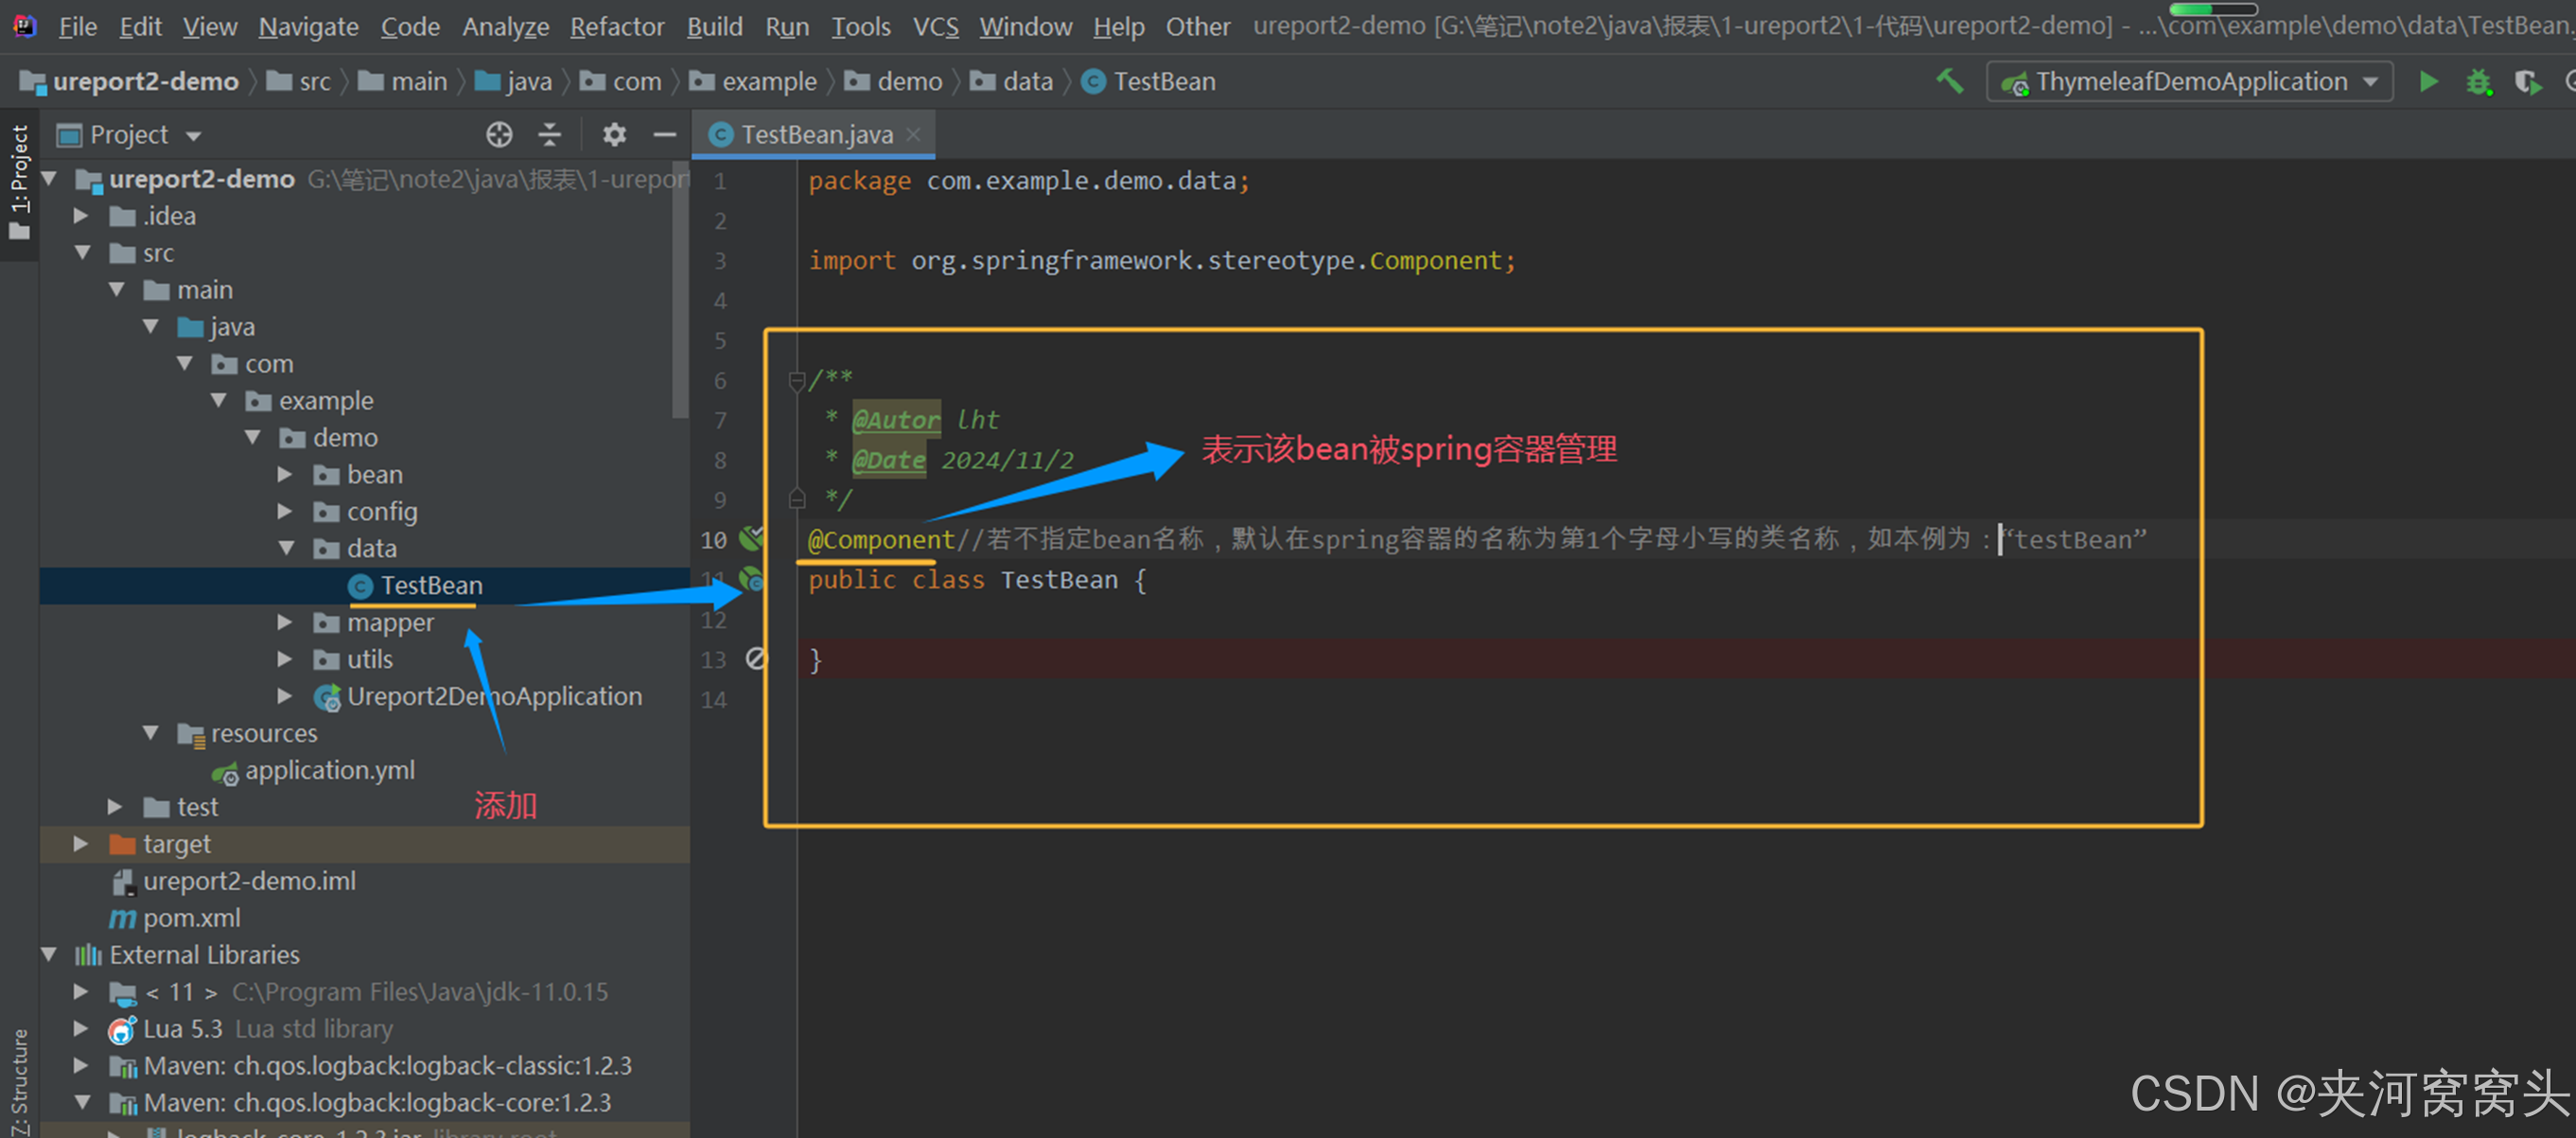
Task: Click the Run with Coverage shield icon
Action: tap(2526, 81)
